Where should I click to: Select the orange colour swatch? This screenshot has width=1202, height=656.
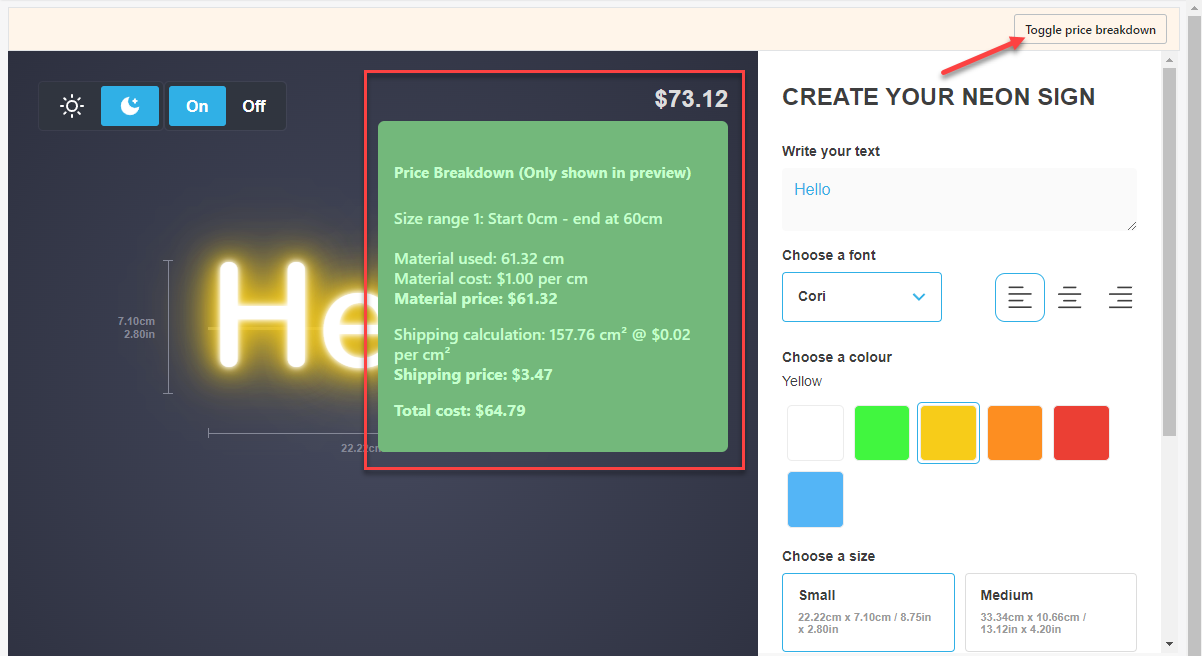[x=1015, y=433]
